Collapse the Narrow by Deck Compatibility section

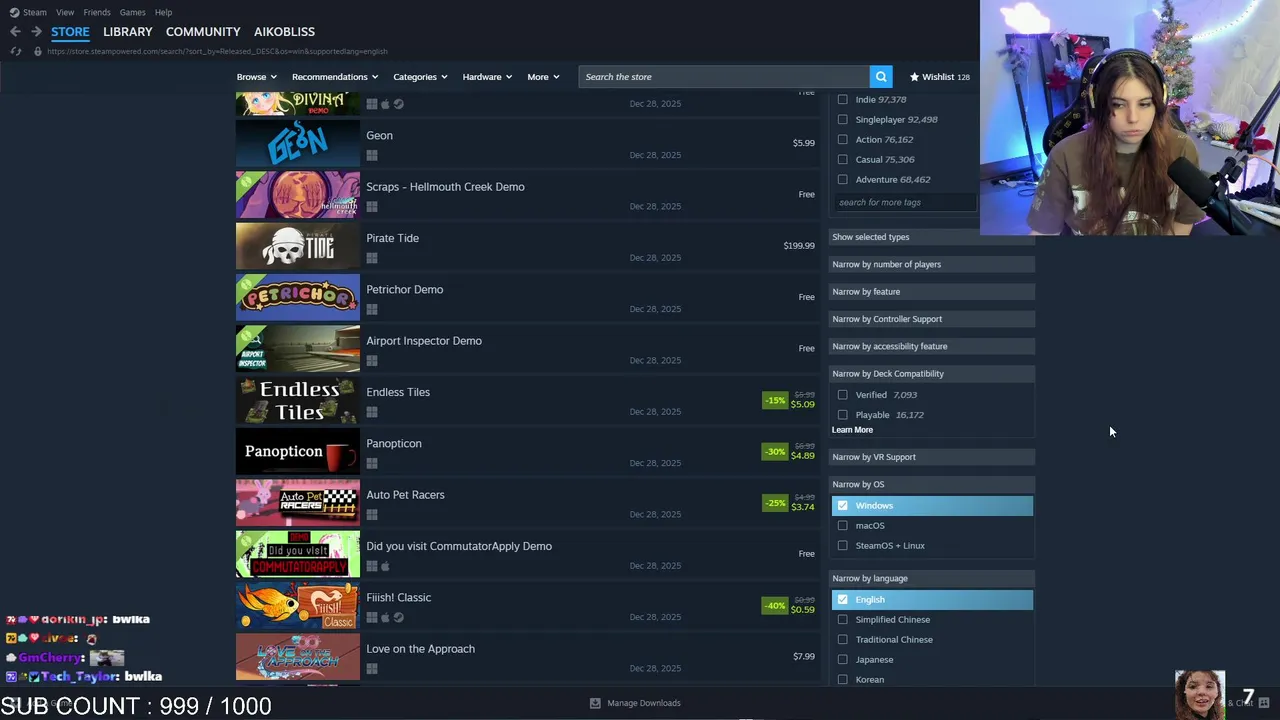[x=932, y=374]
